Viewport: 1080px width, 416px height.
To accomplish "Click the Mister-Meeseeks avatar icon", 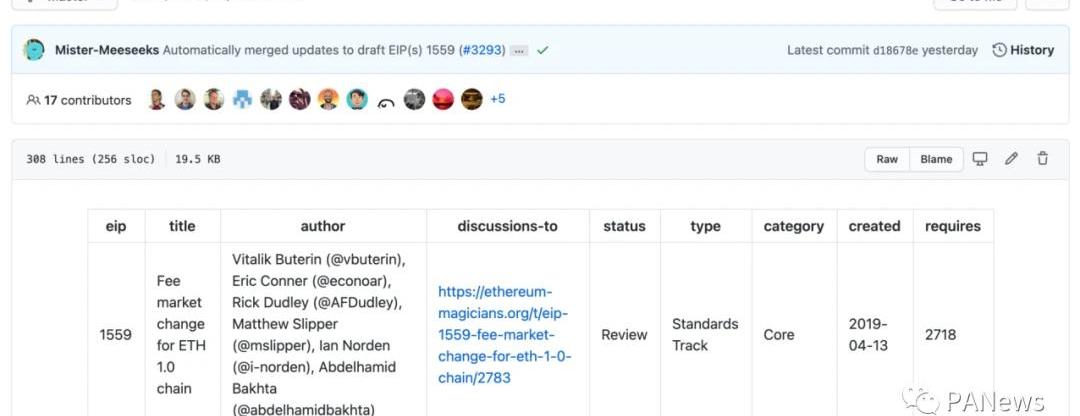I will pos(34,50).
